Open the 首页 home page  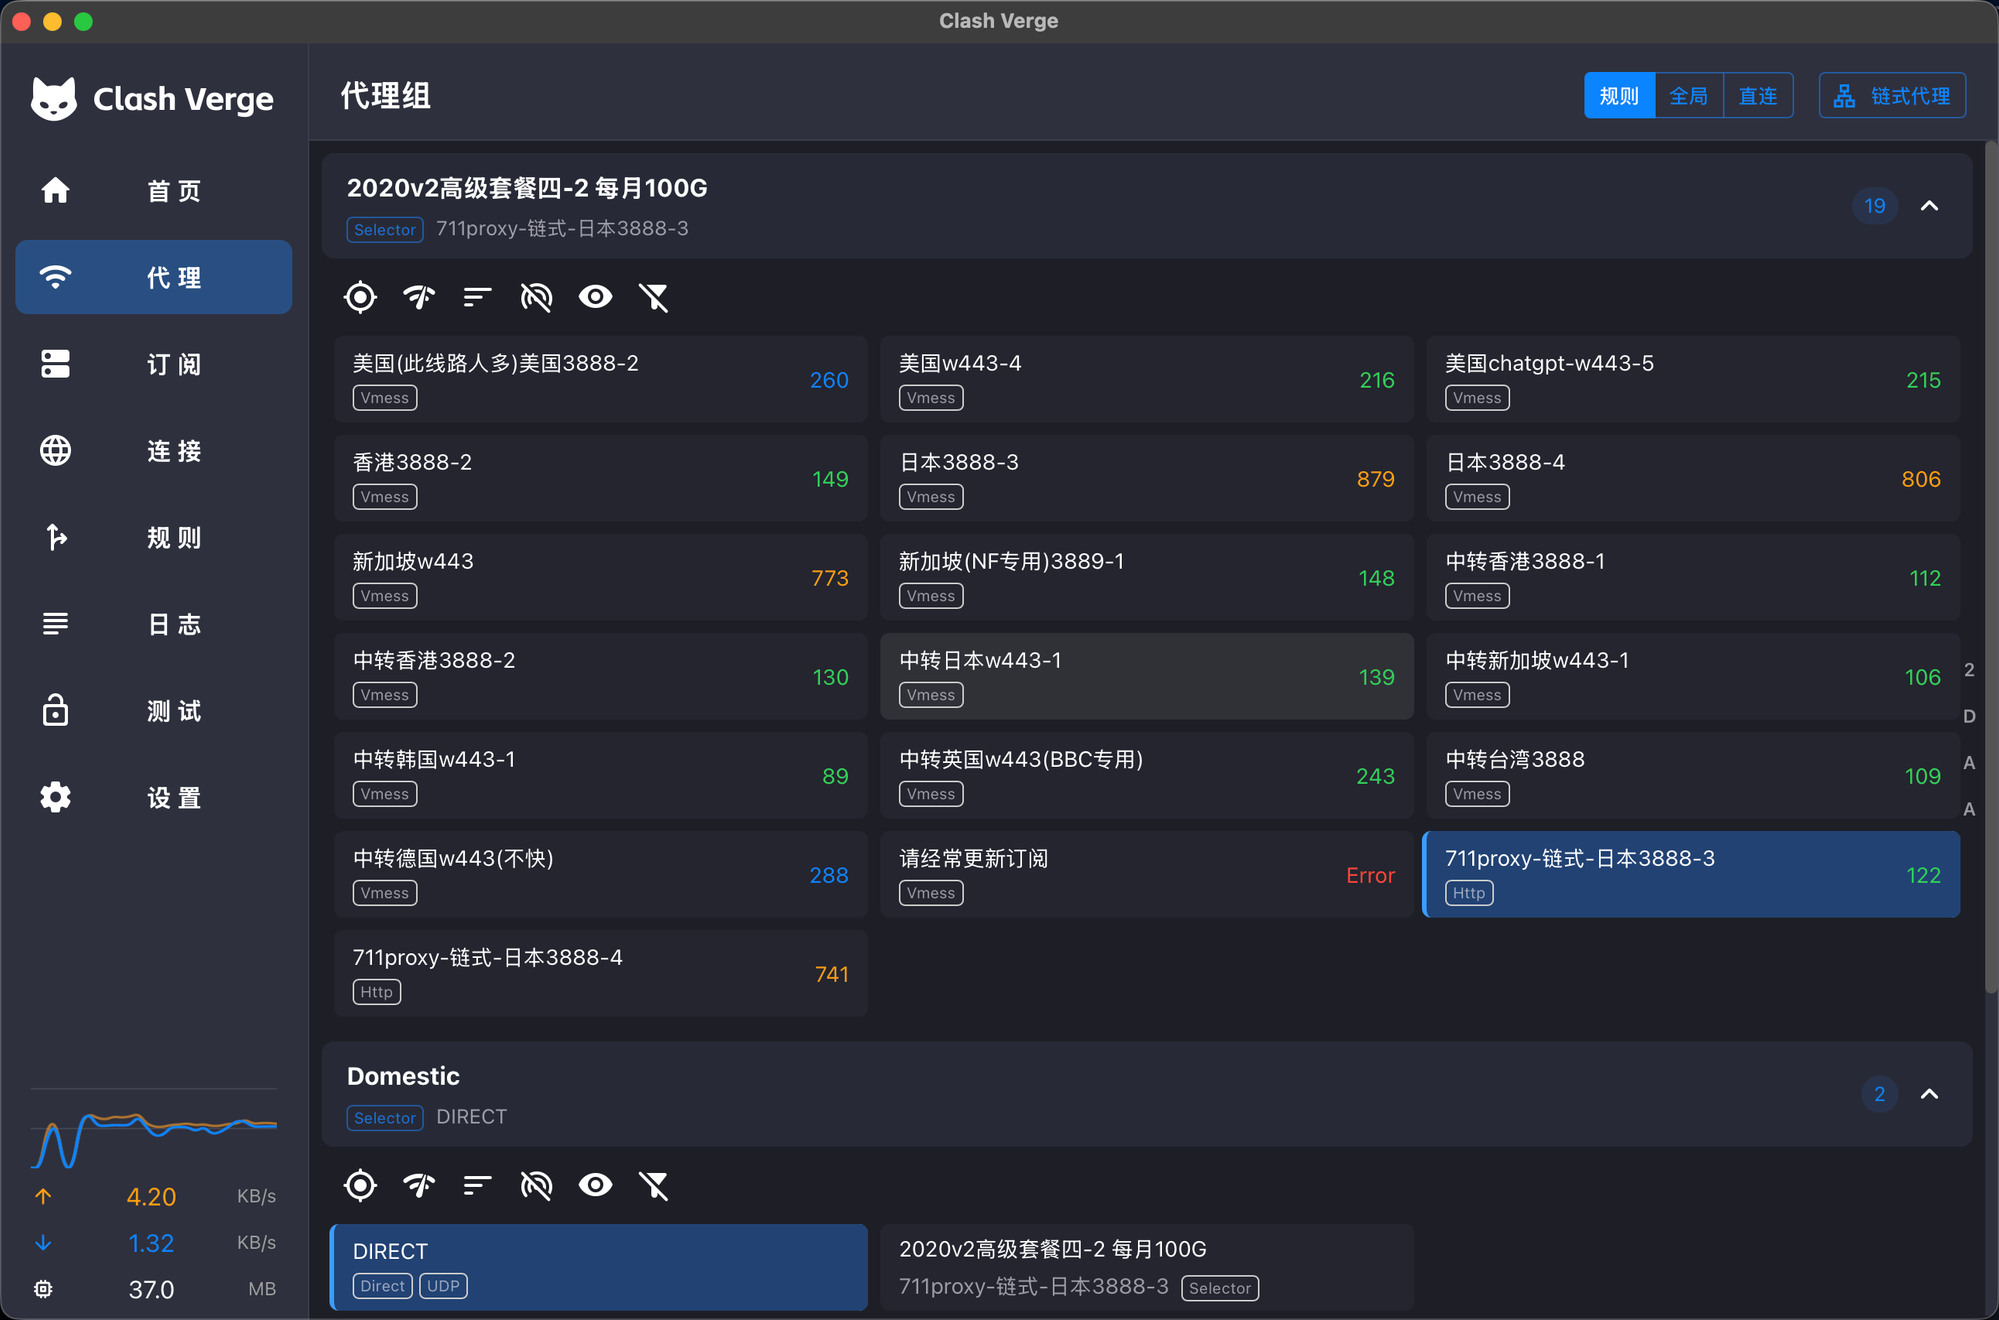coord(154,191)
